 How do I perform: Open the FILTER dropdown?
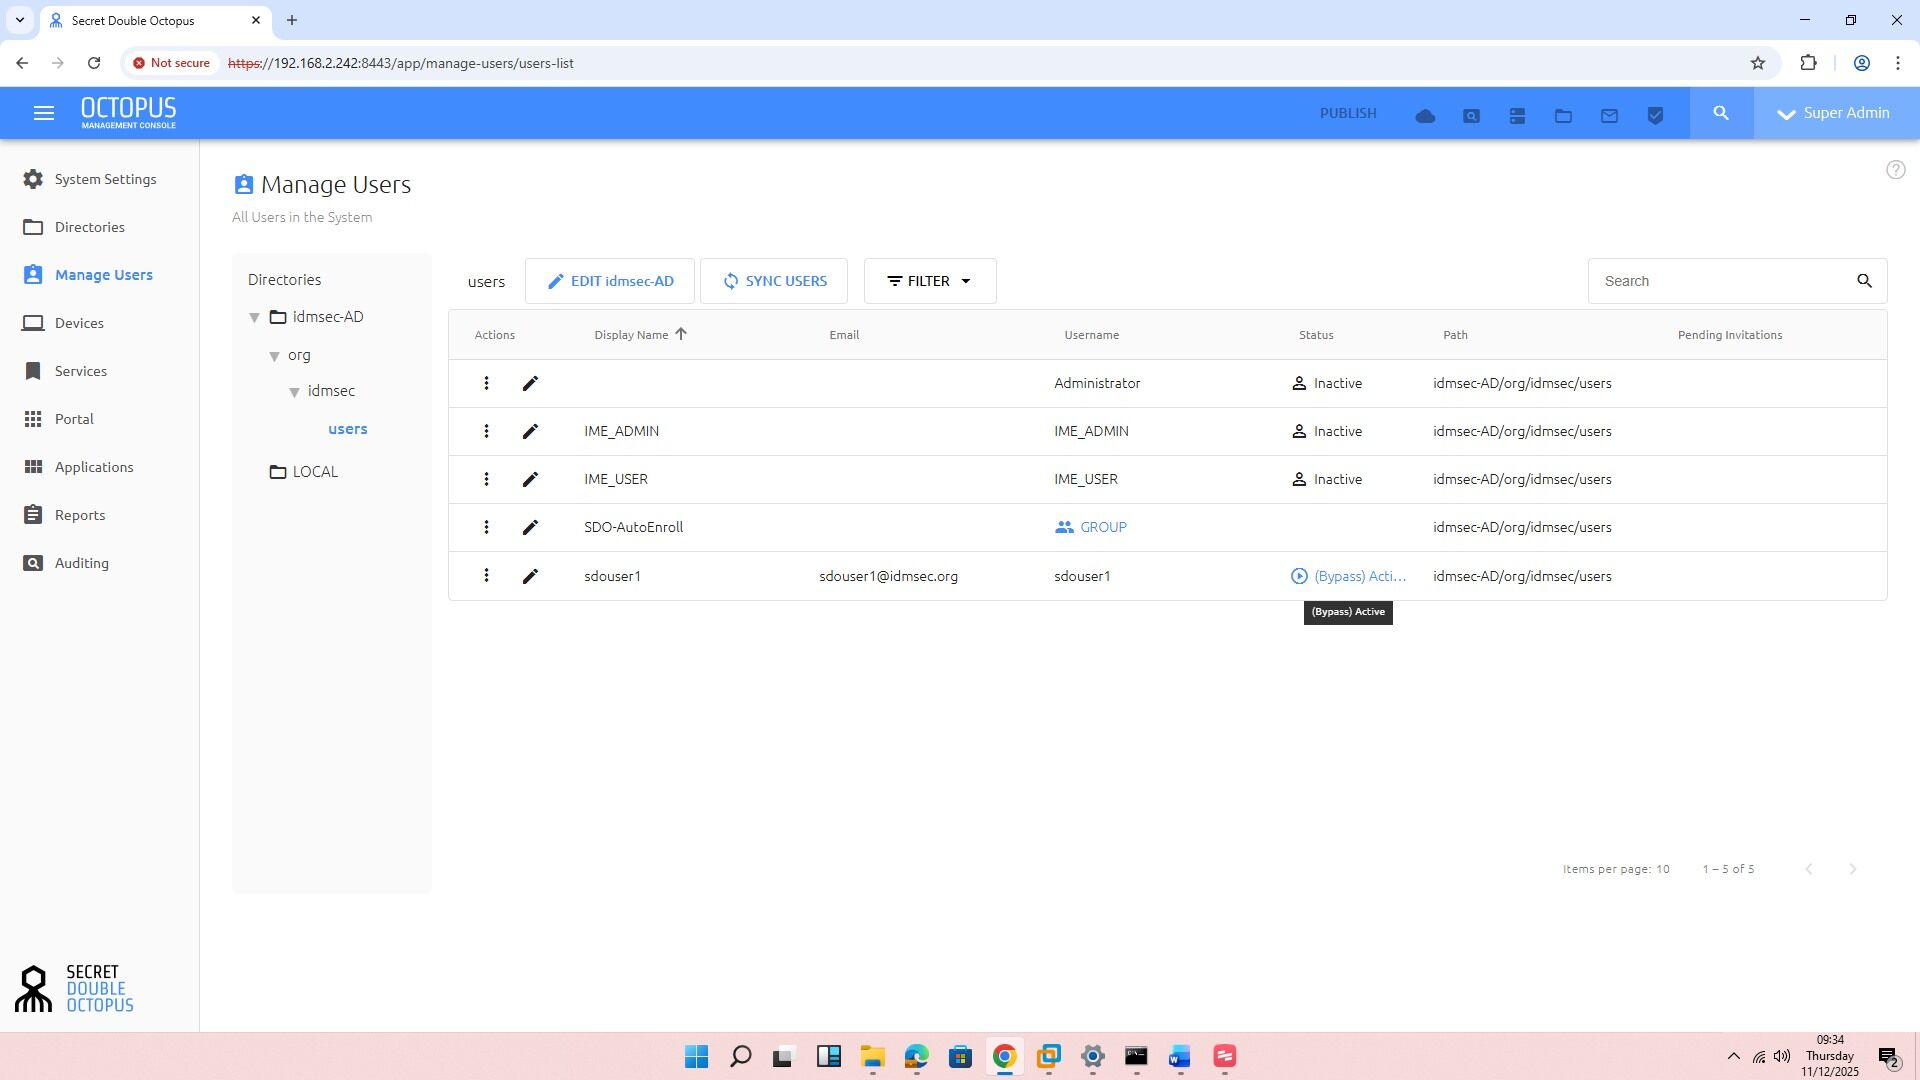pos(929,281)
